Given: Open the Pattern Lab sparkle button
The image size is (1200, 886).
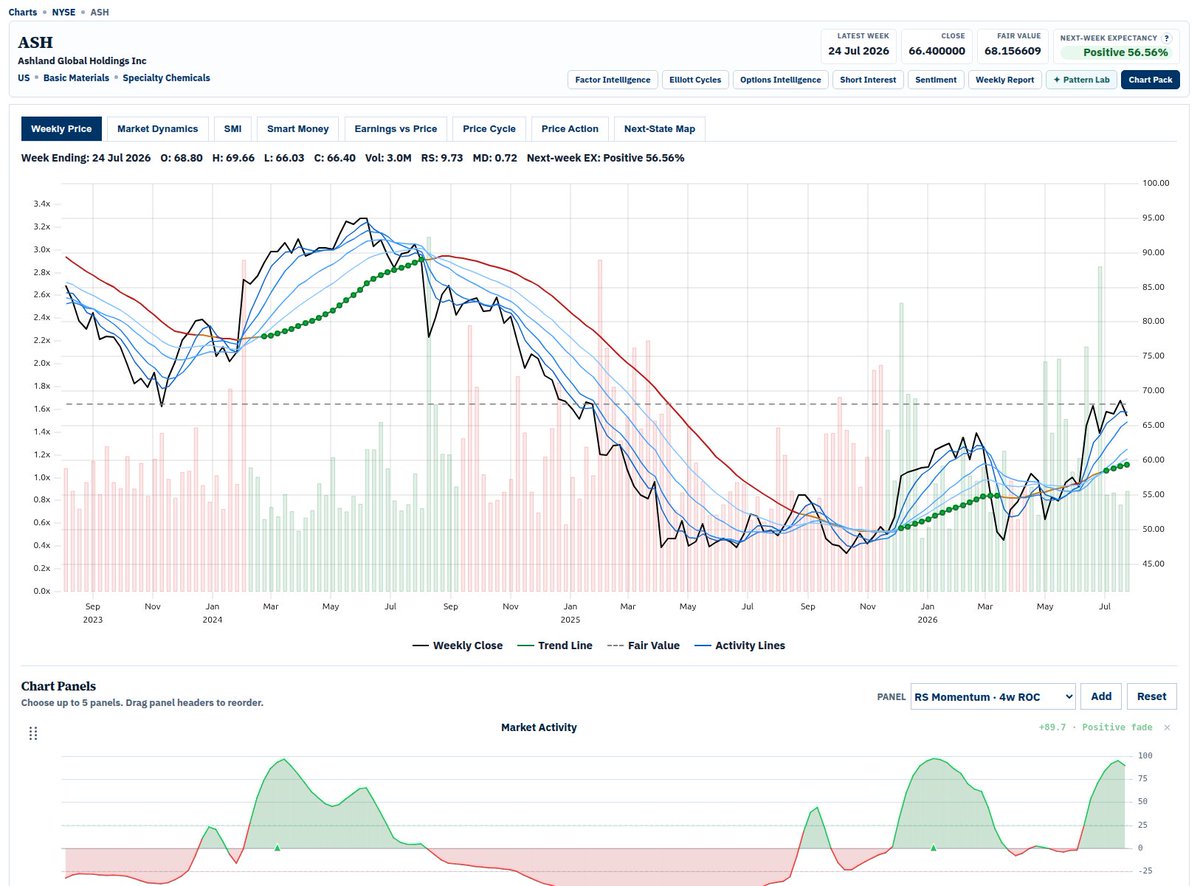Looking at the screenshot, I should pyautogui.click(x=1081, y=80).
